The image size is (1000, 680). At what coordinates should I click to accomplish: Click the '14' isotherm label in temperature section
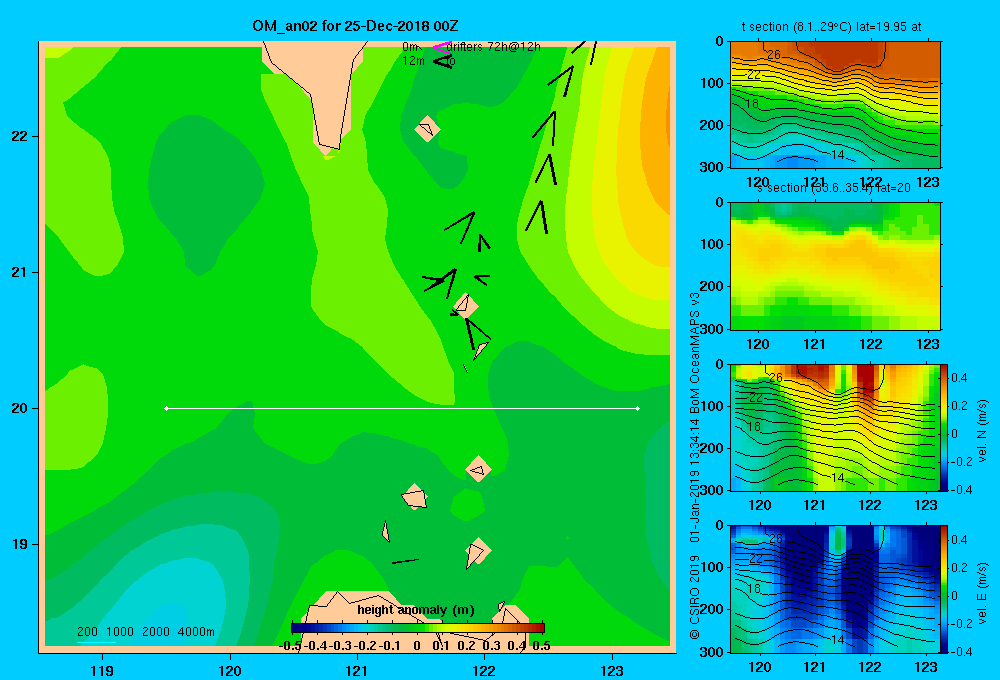point(837,155)
